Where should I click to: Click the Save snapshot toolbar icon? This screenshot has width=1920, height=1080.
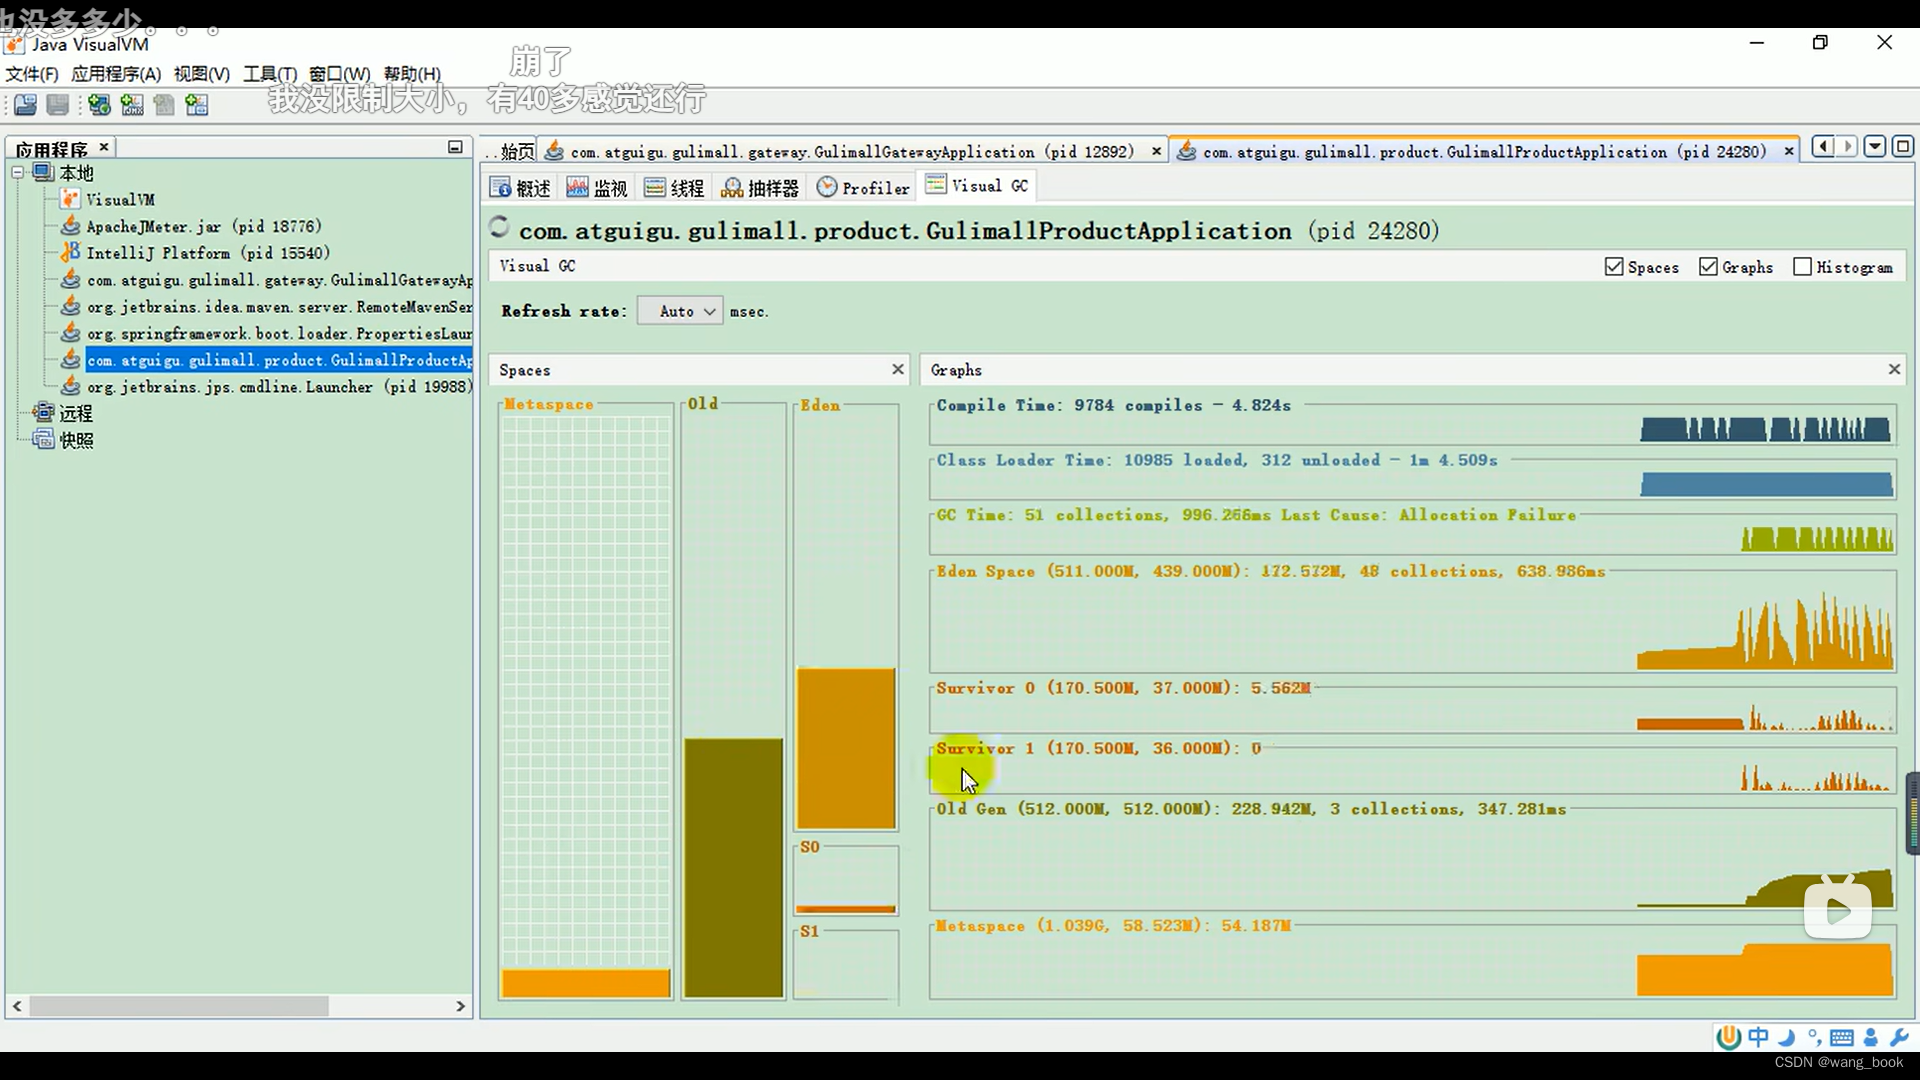pos(58,104)
